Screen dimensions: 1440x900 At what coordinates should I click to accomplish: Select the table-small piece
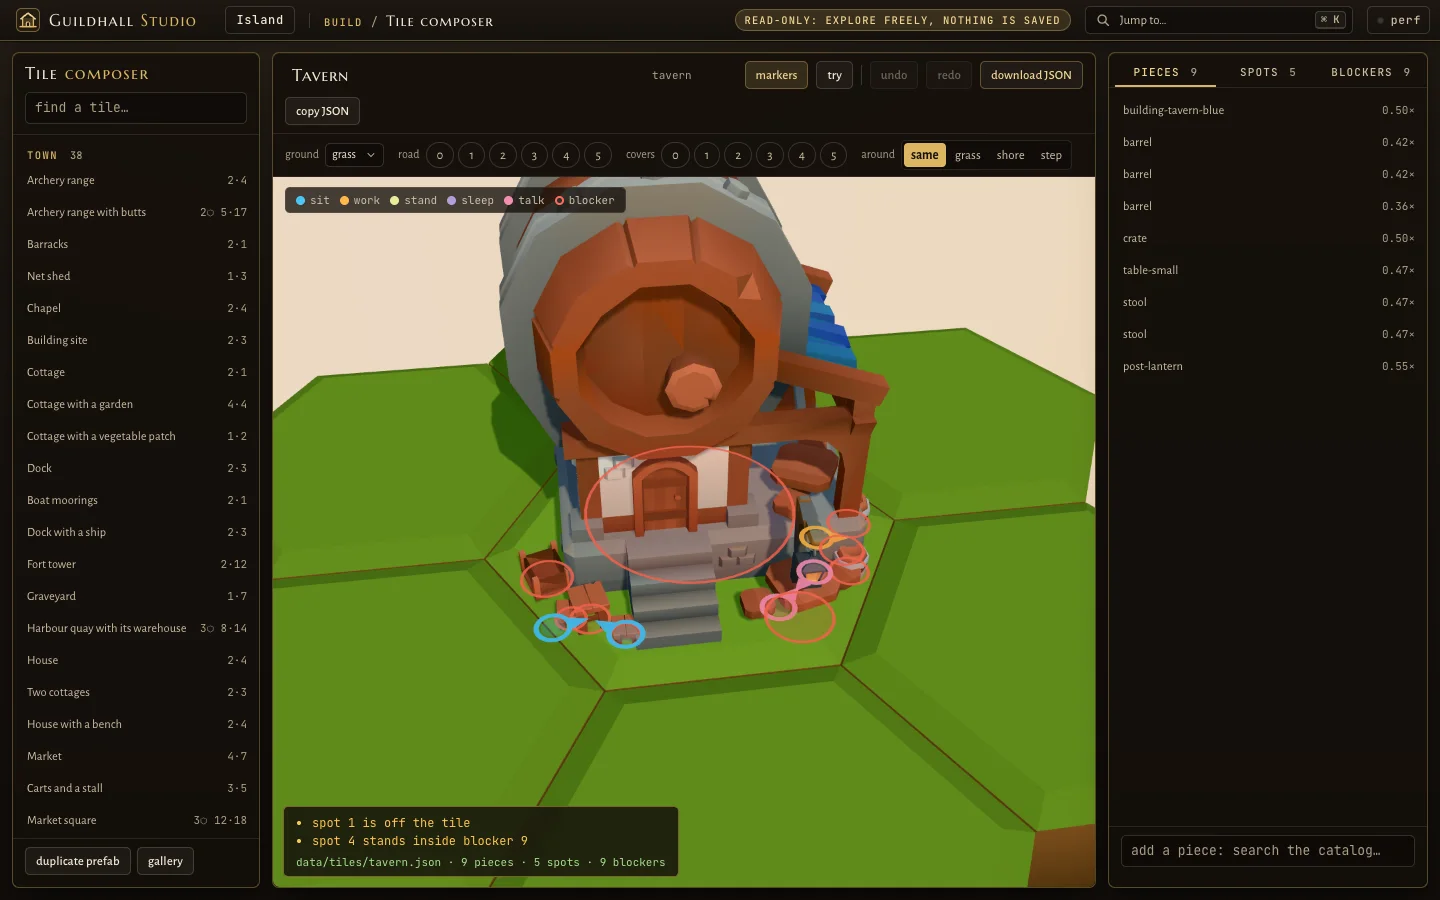(1268, 270)
